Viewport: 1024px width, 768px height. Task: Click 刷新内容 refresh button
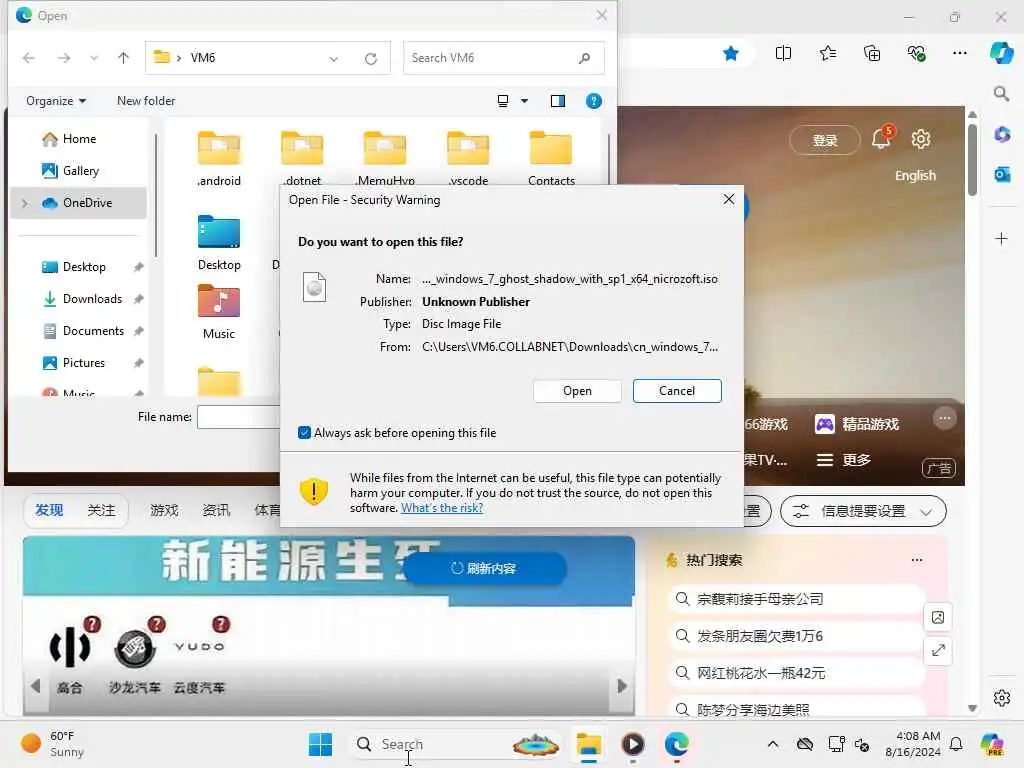click(484, 568)
